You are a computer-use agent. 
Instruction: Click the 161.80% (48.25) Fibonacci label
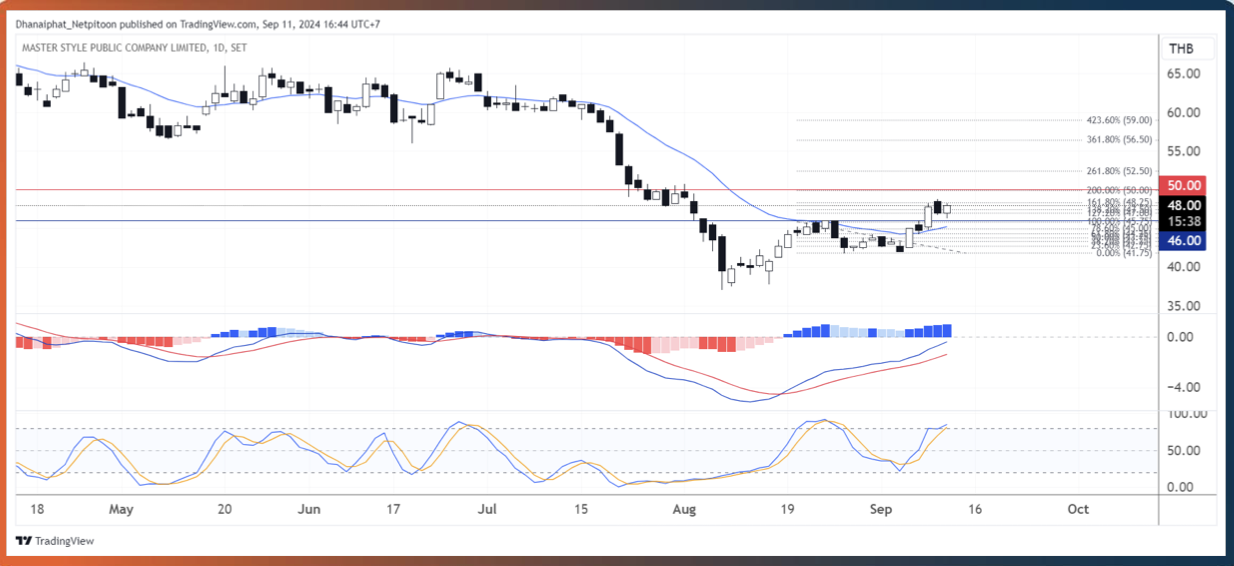coord(1119,203)
